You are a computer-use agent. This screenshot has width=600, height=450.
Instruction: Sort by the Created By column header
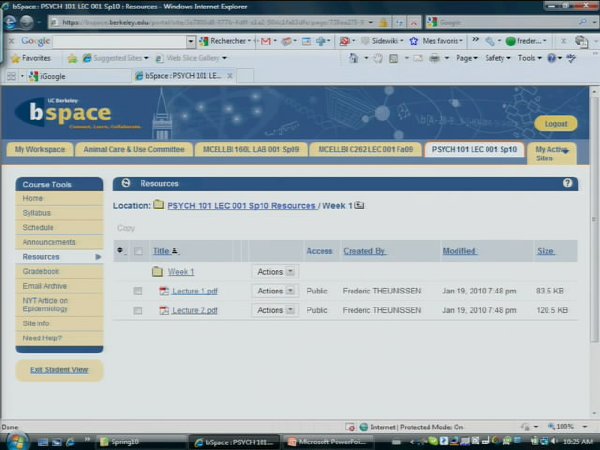click(364, 251)
